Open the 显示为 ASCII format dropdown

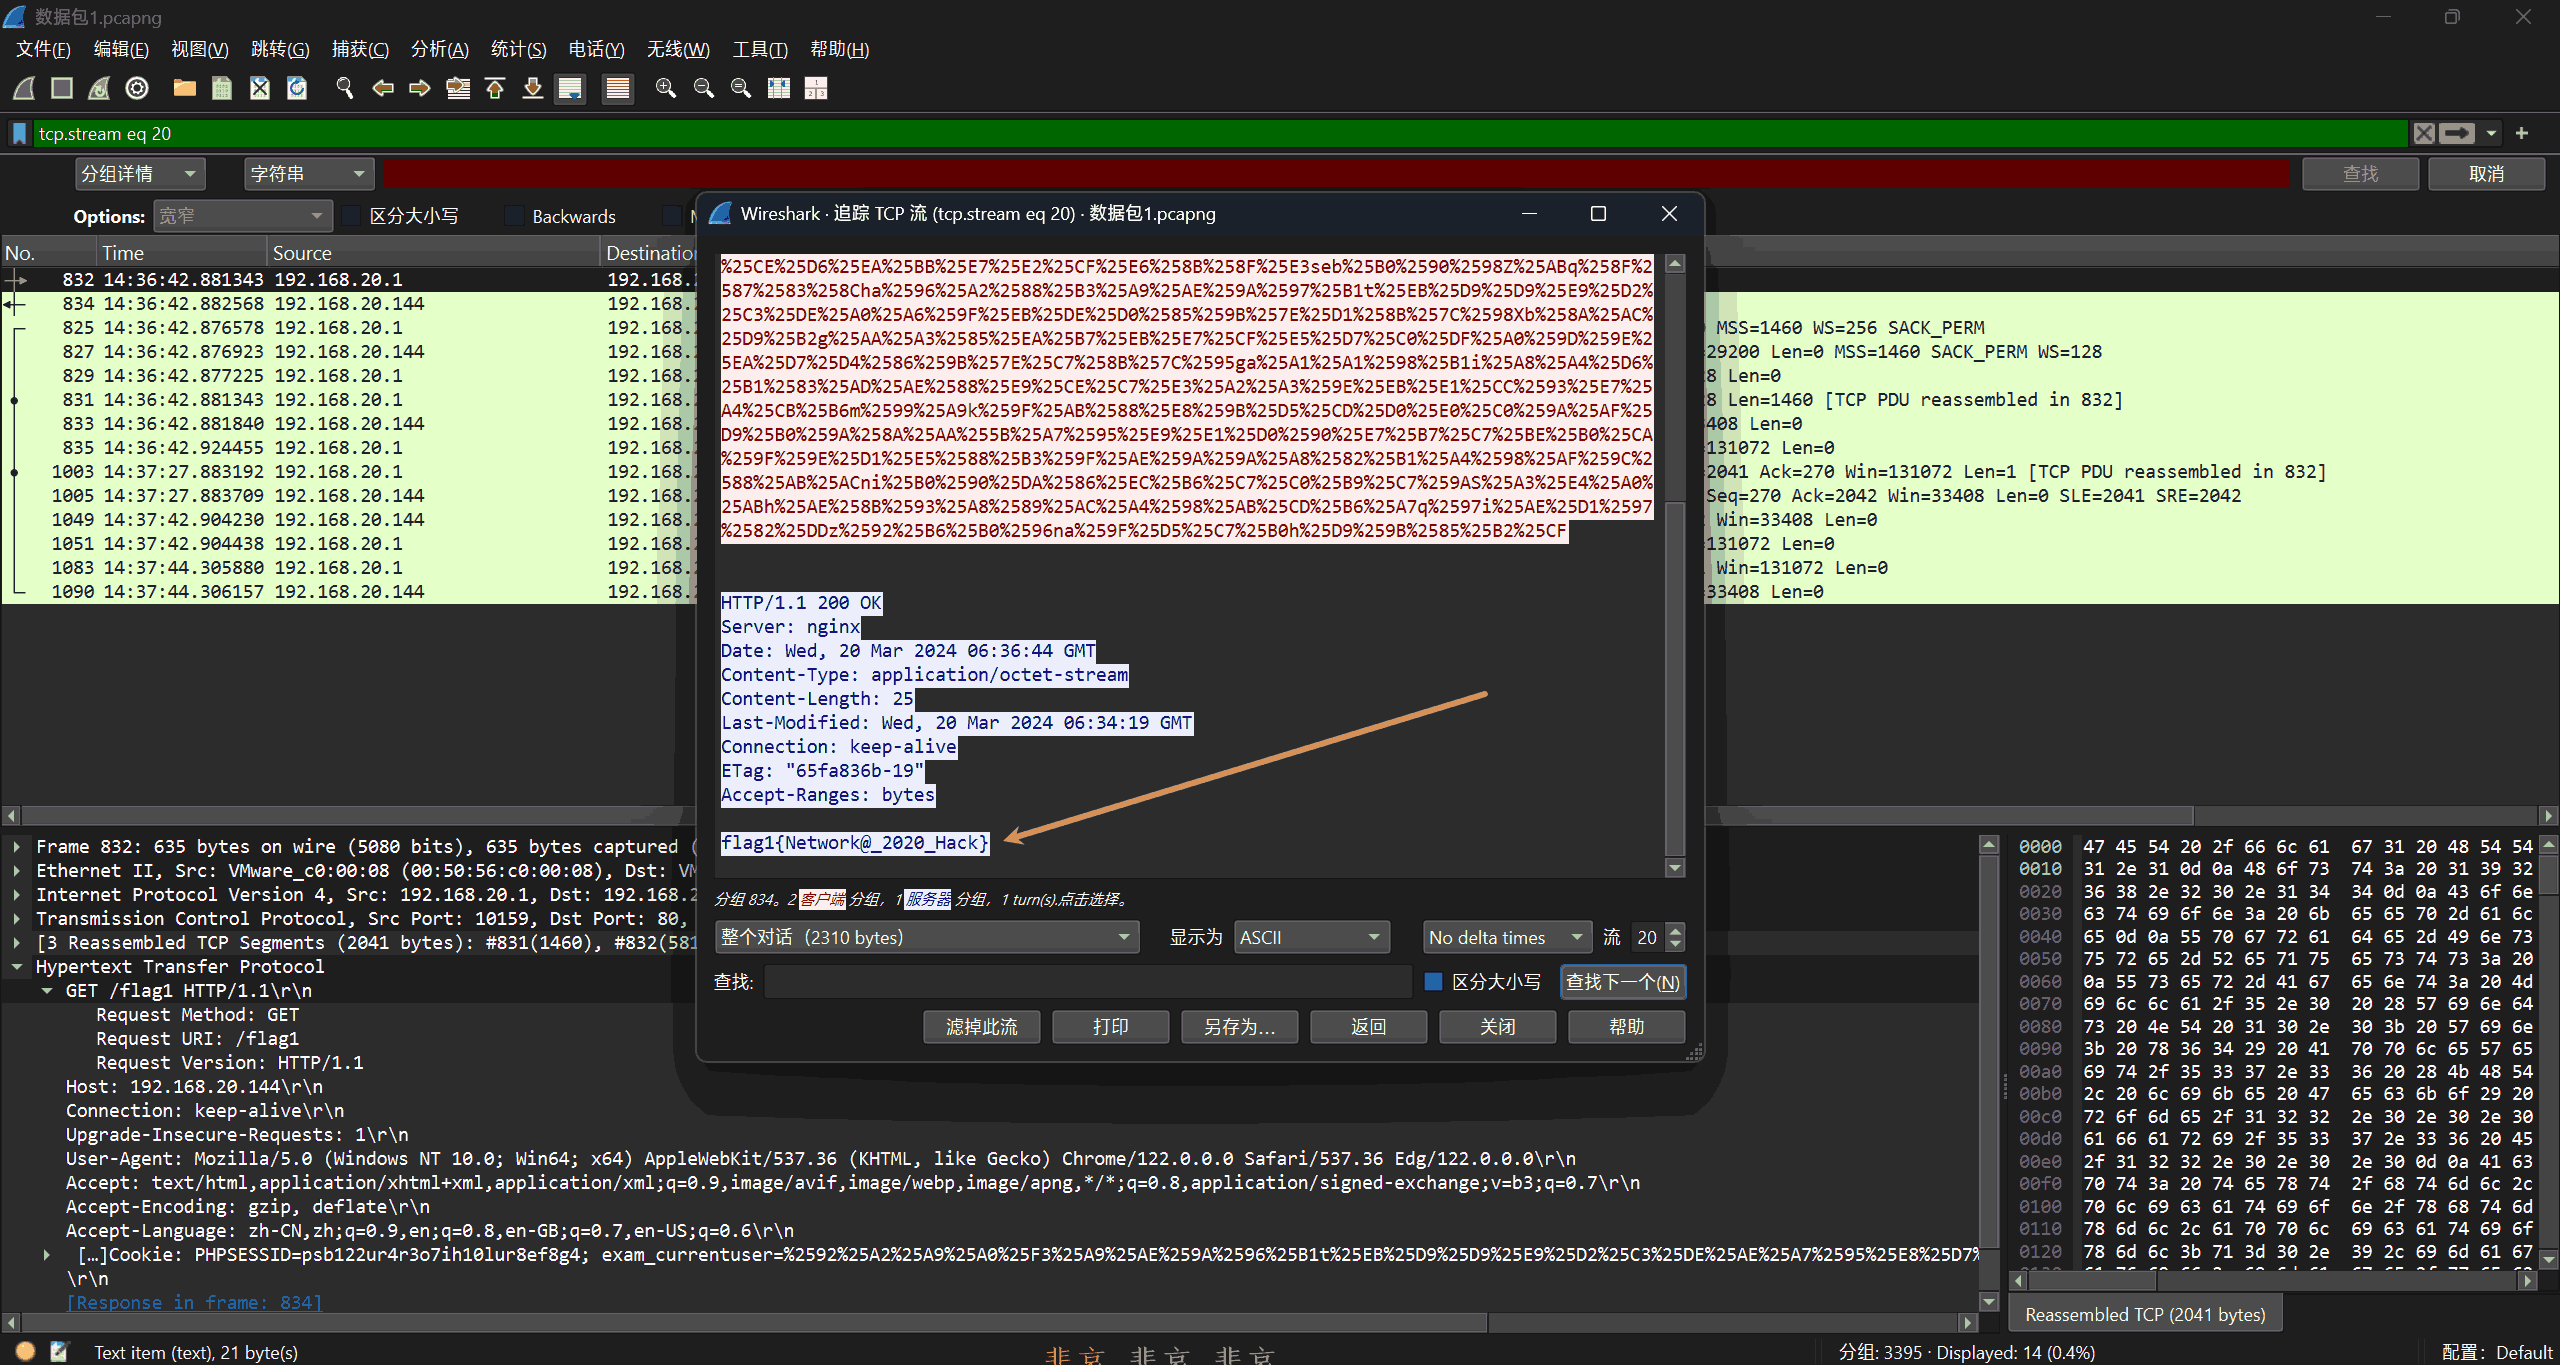(1311, 937)
